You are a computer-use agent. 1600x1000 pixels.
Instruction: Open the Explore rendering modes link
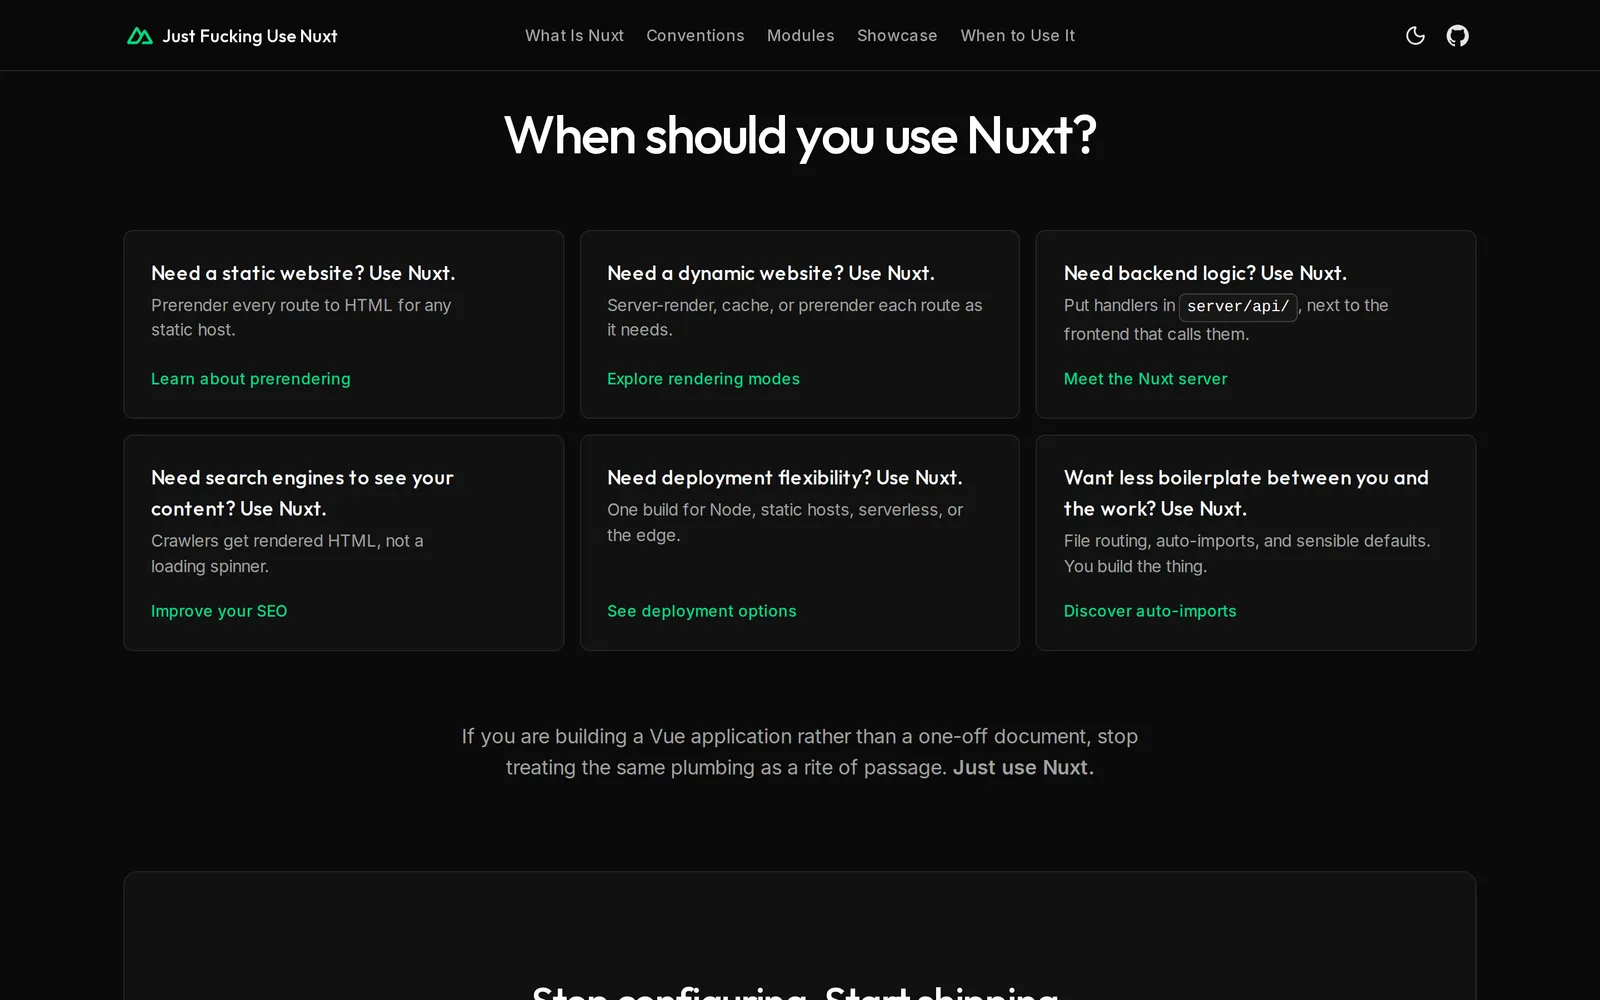click(x=703, y=379)
